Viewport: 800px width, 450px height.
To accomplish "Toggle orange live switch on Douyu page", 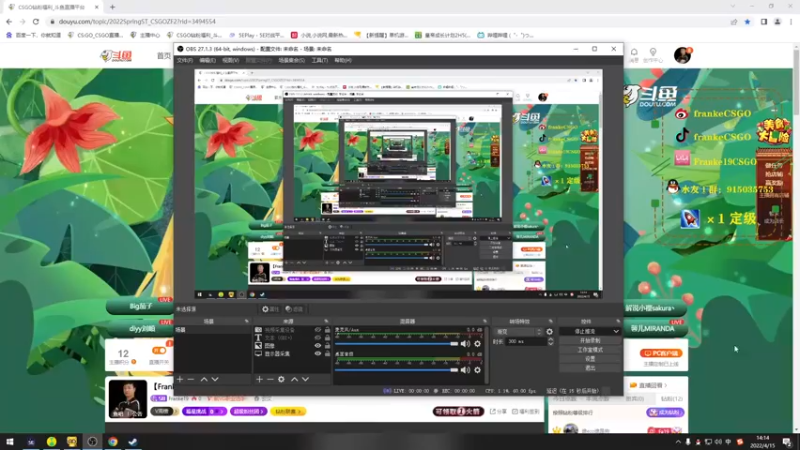I will [159, 351].
